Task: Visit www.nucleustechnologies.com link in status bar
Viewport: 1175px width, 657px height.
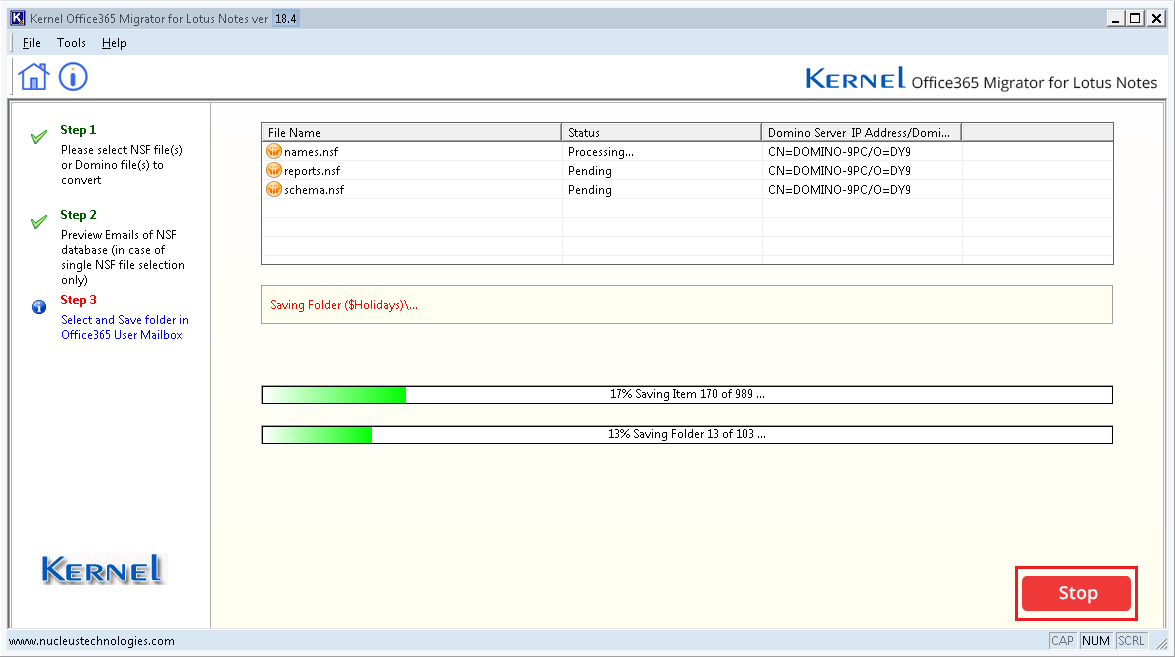Action: click(x=91, y=641)
